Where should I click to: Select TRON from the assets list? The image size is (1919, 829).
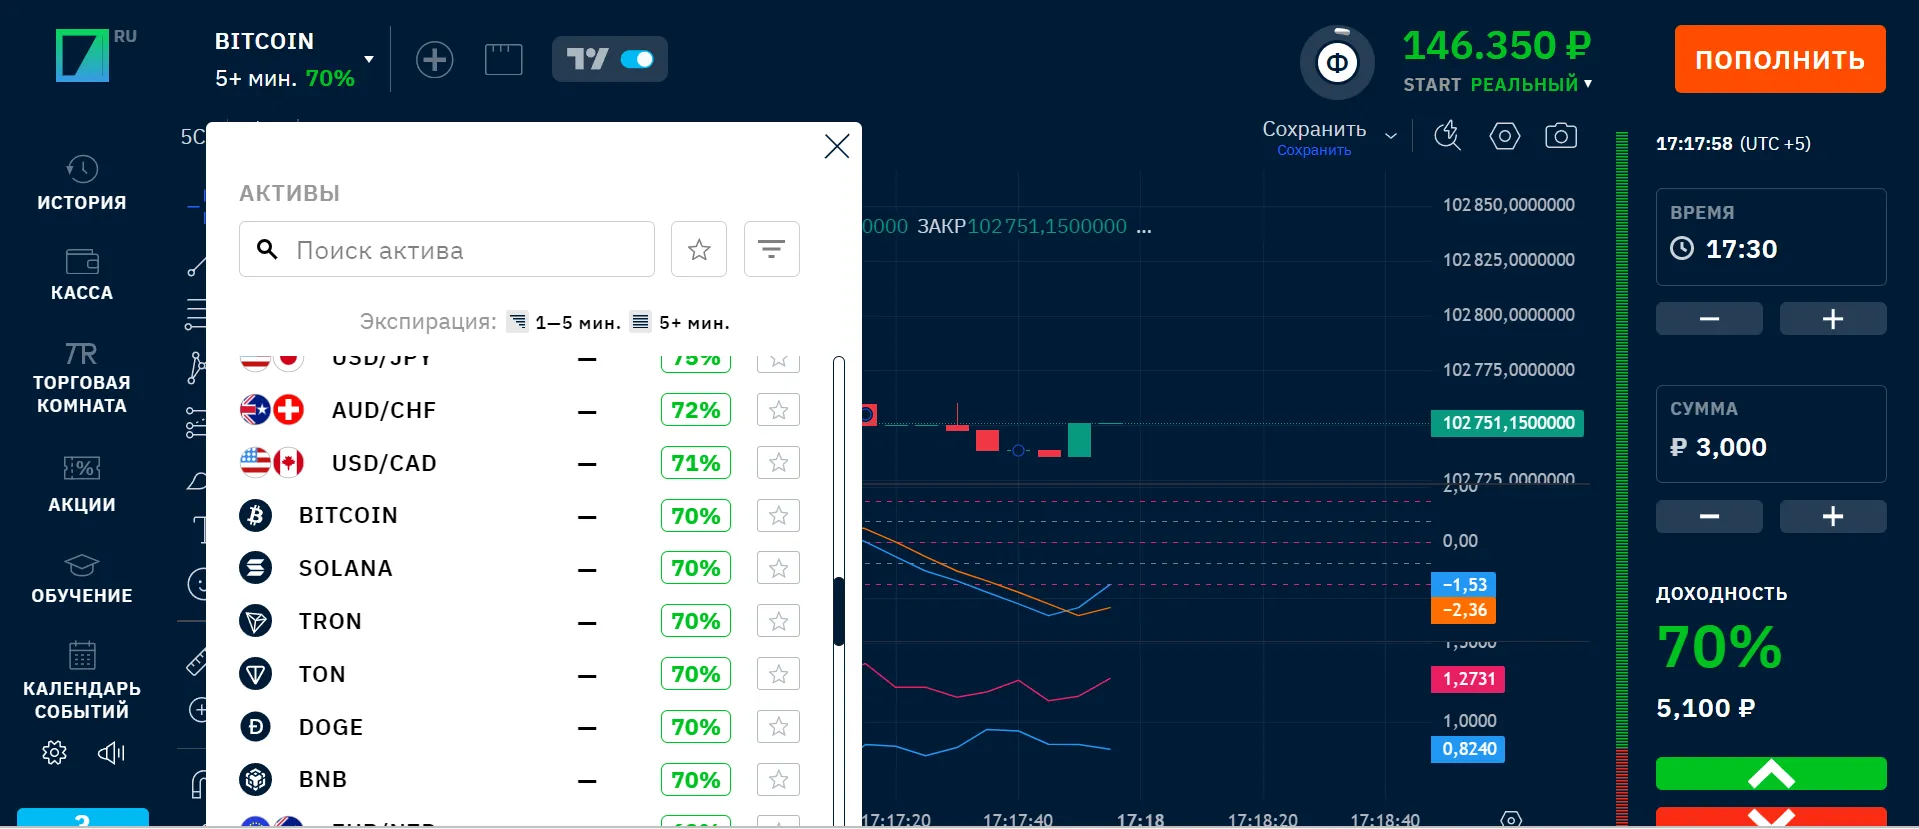[330, 621]
